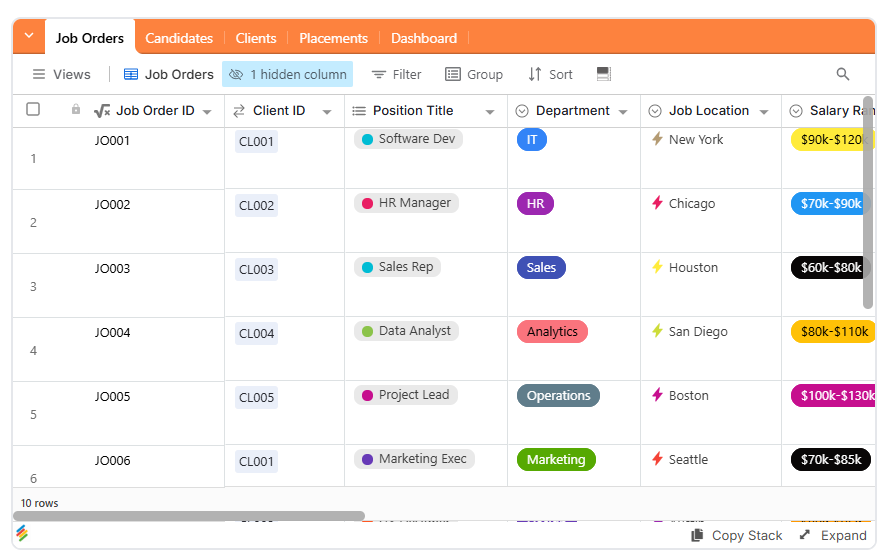Select the Job Orders tab
The height and width of the screenshot is (560, 889).
[90, 38]
